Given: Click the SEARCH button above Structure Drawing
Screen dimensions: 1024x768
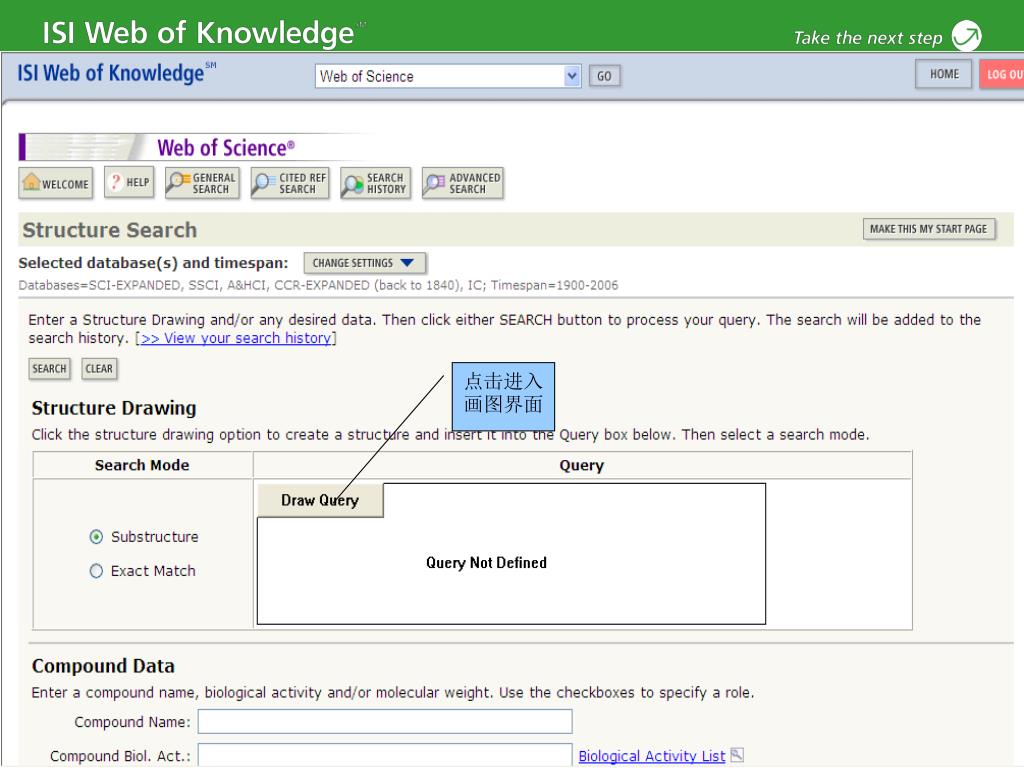Looking at the screenshot, I should click(50, 369).
